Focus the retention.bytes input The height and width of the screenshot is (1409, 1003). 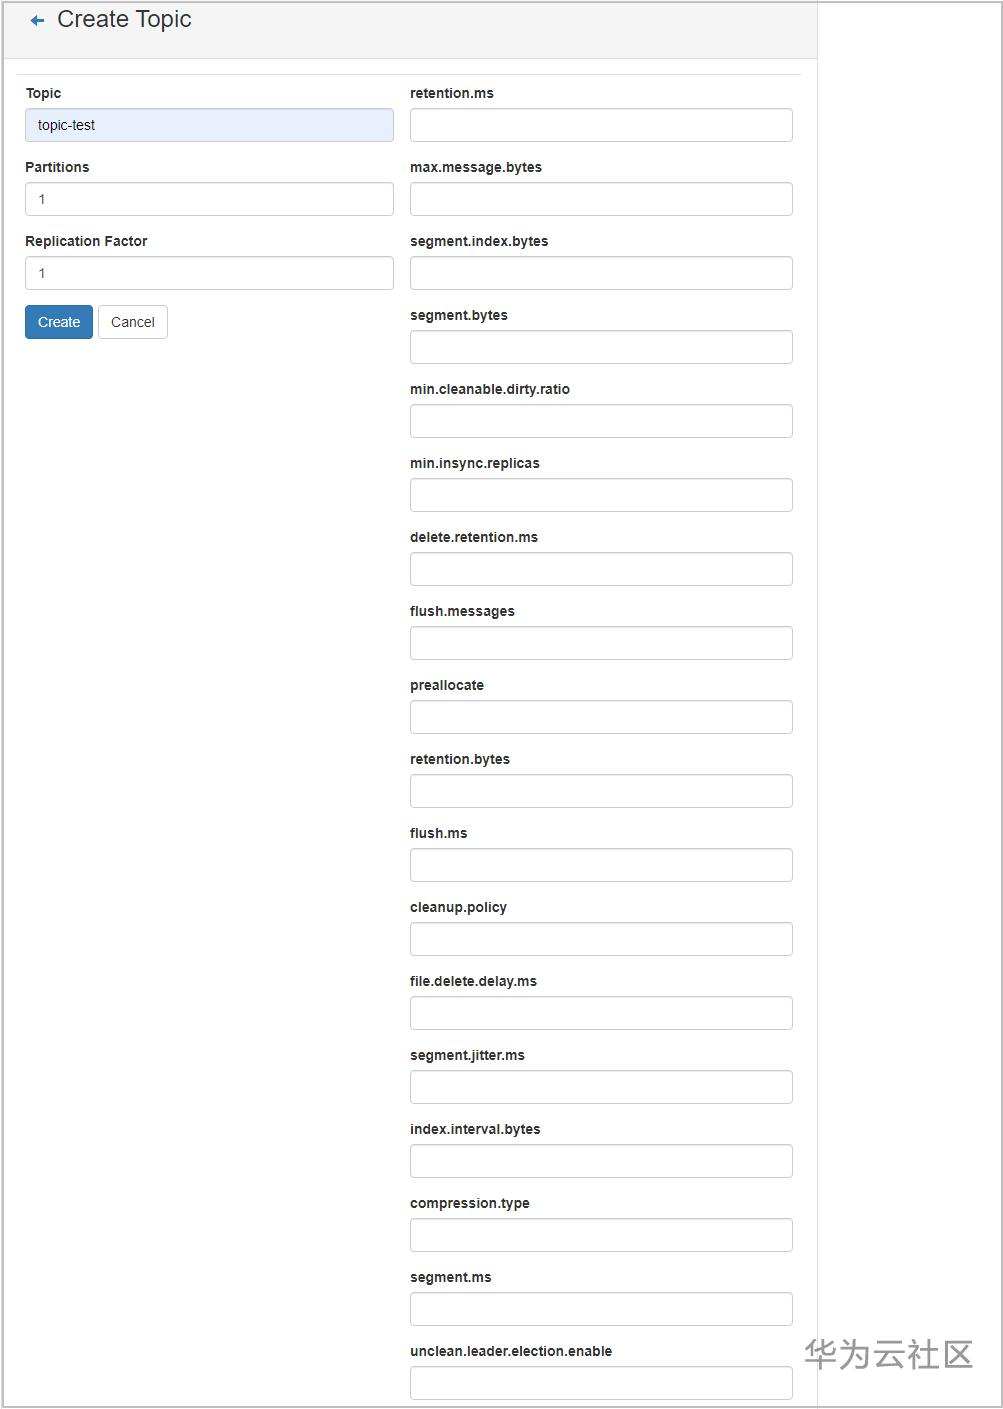pos(601,791)
